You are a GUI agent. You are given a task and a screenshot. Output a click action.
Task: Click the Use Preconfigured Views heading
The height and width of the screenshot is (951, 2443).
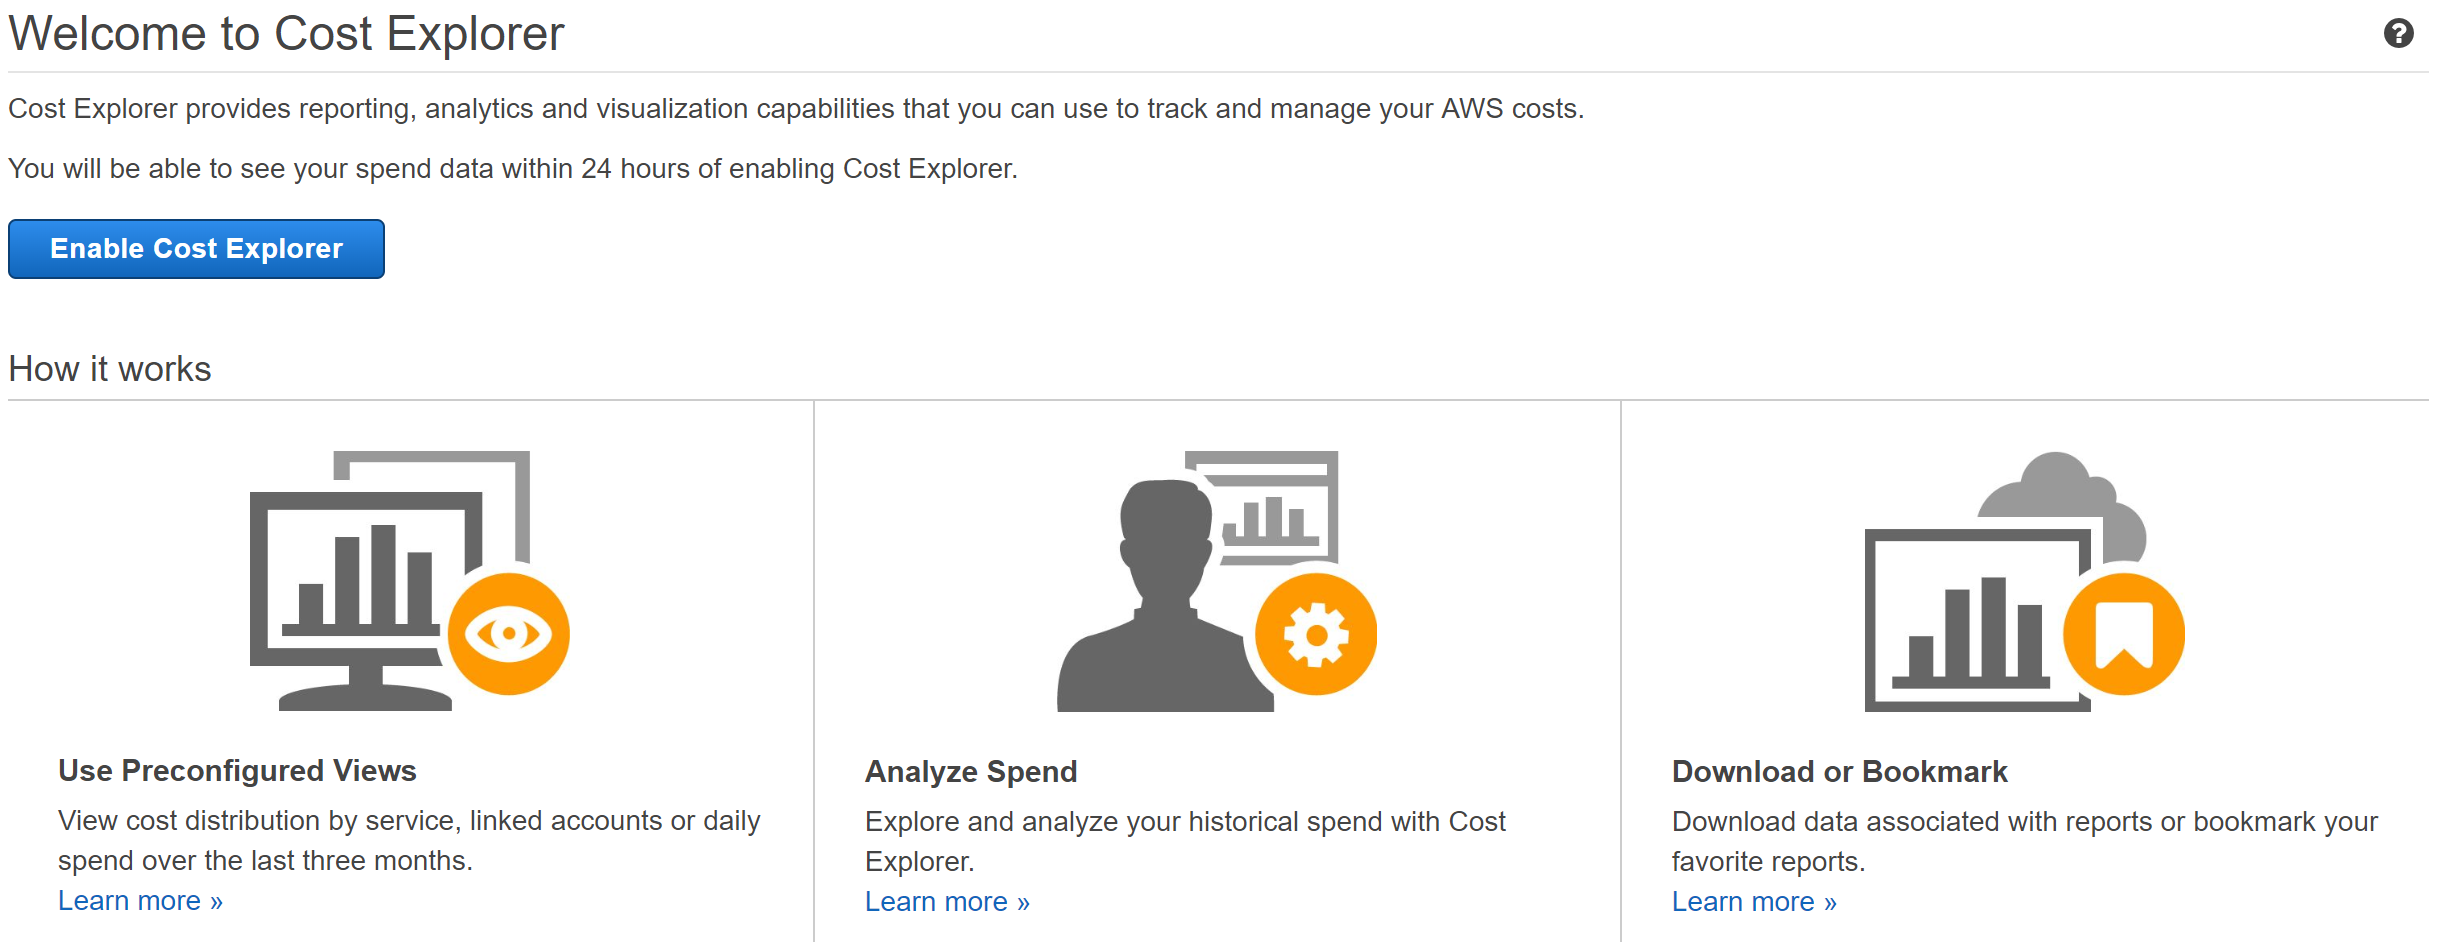(237, 771)
